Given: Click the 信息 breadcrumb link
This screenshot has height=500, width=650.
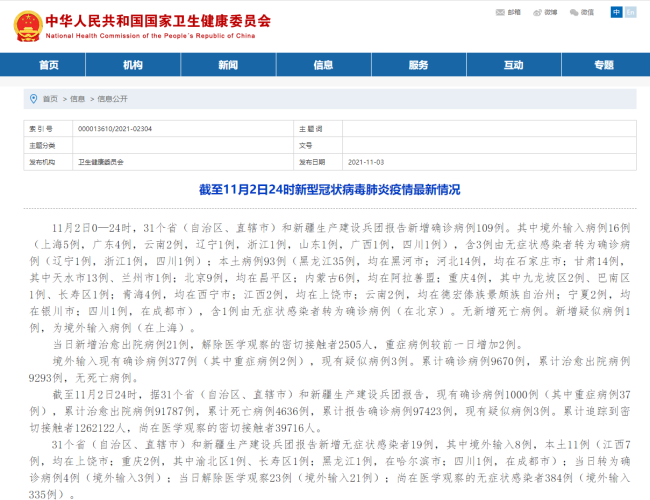Looking at the screenshot, I should (78, 99).
